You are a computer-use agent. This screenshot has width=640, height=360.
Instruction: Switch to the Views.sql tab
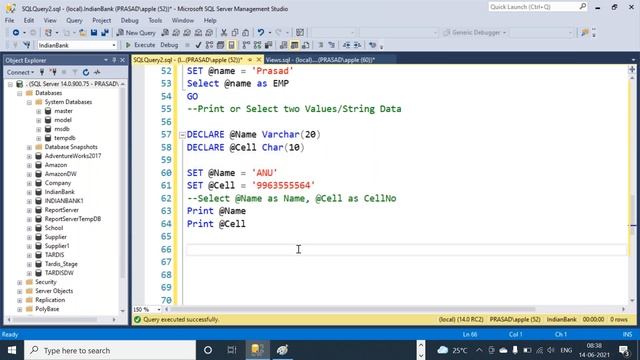320,60
